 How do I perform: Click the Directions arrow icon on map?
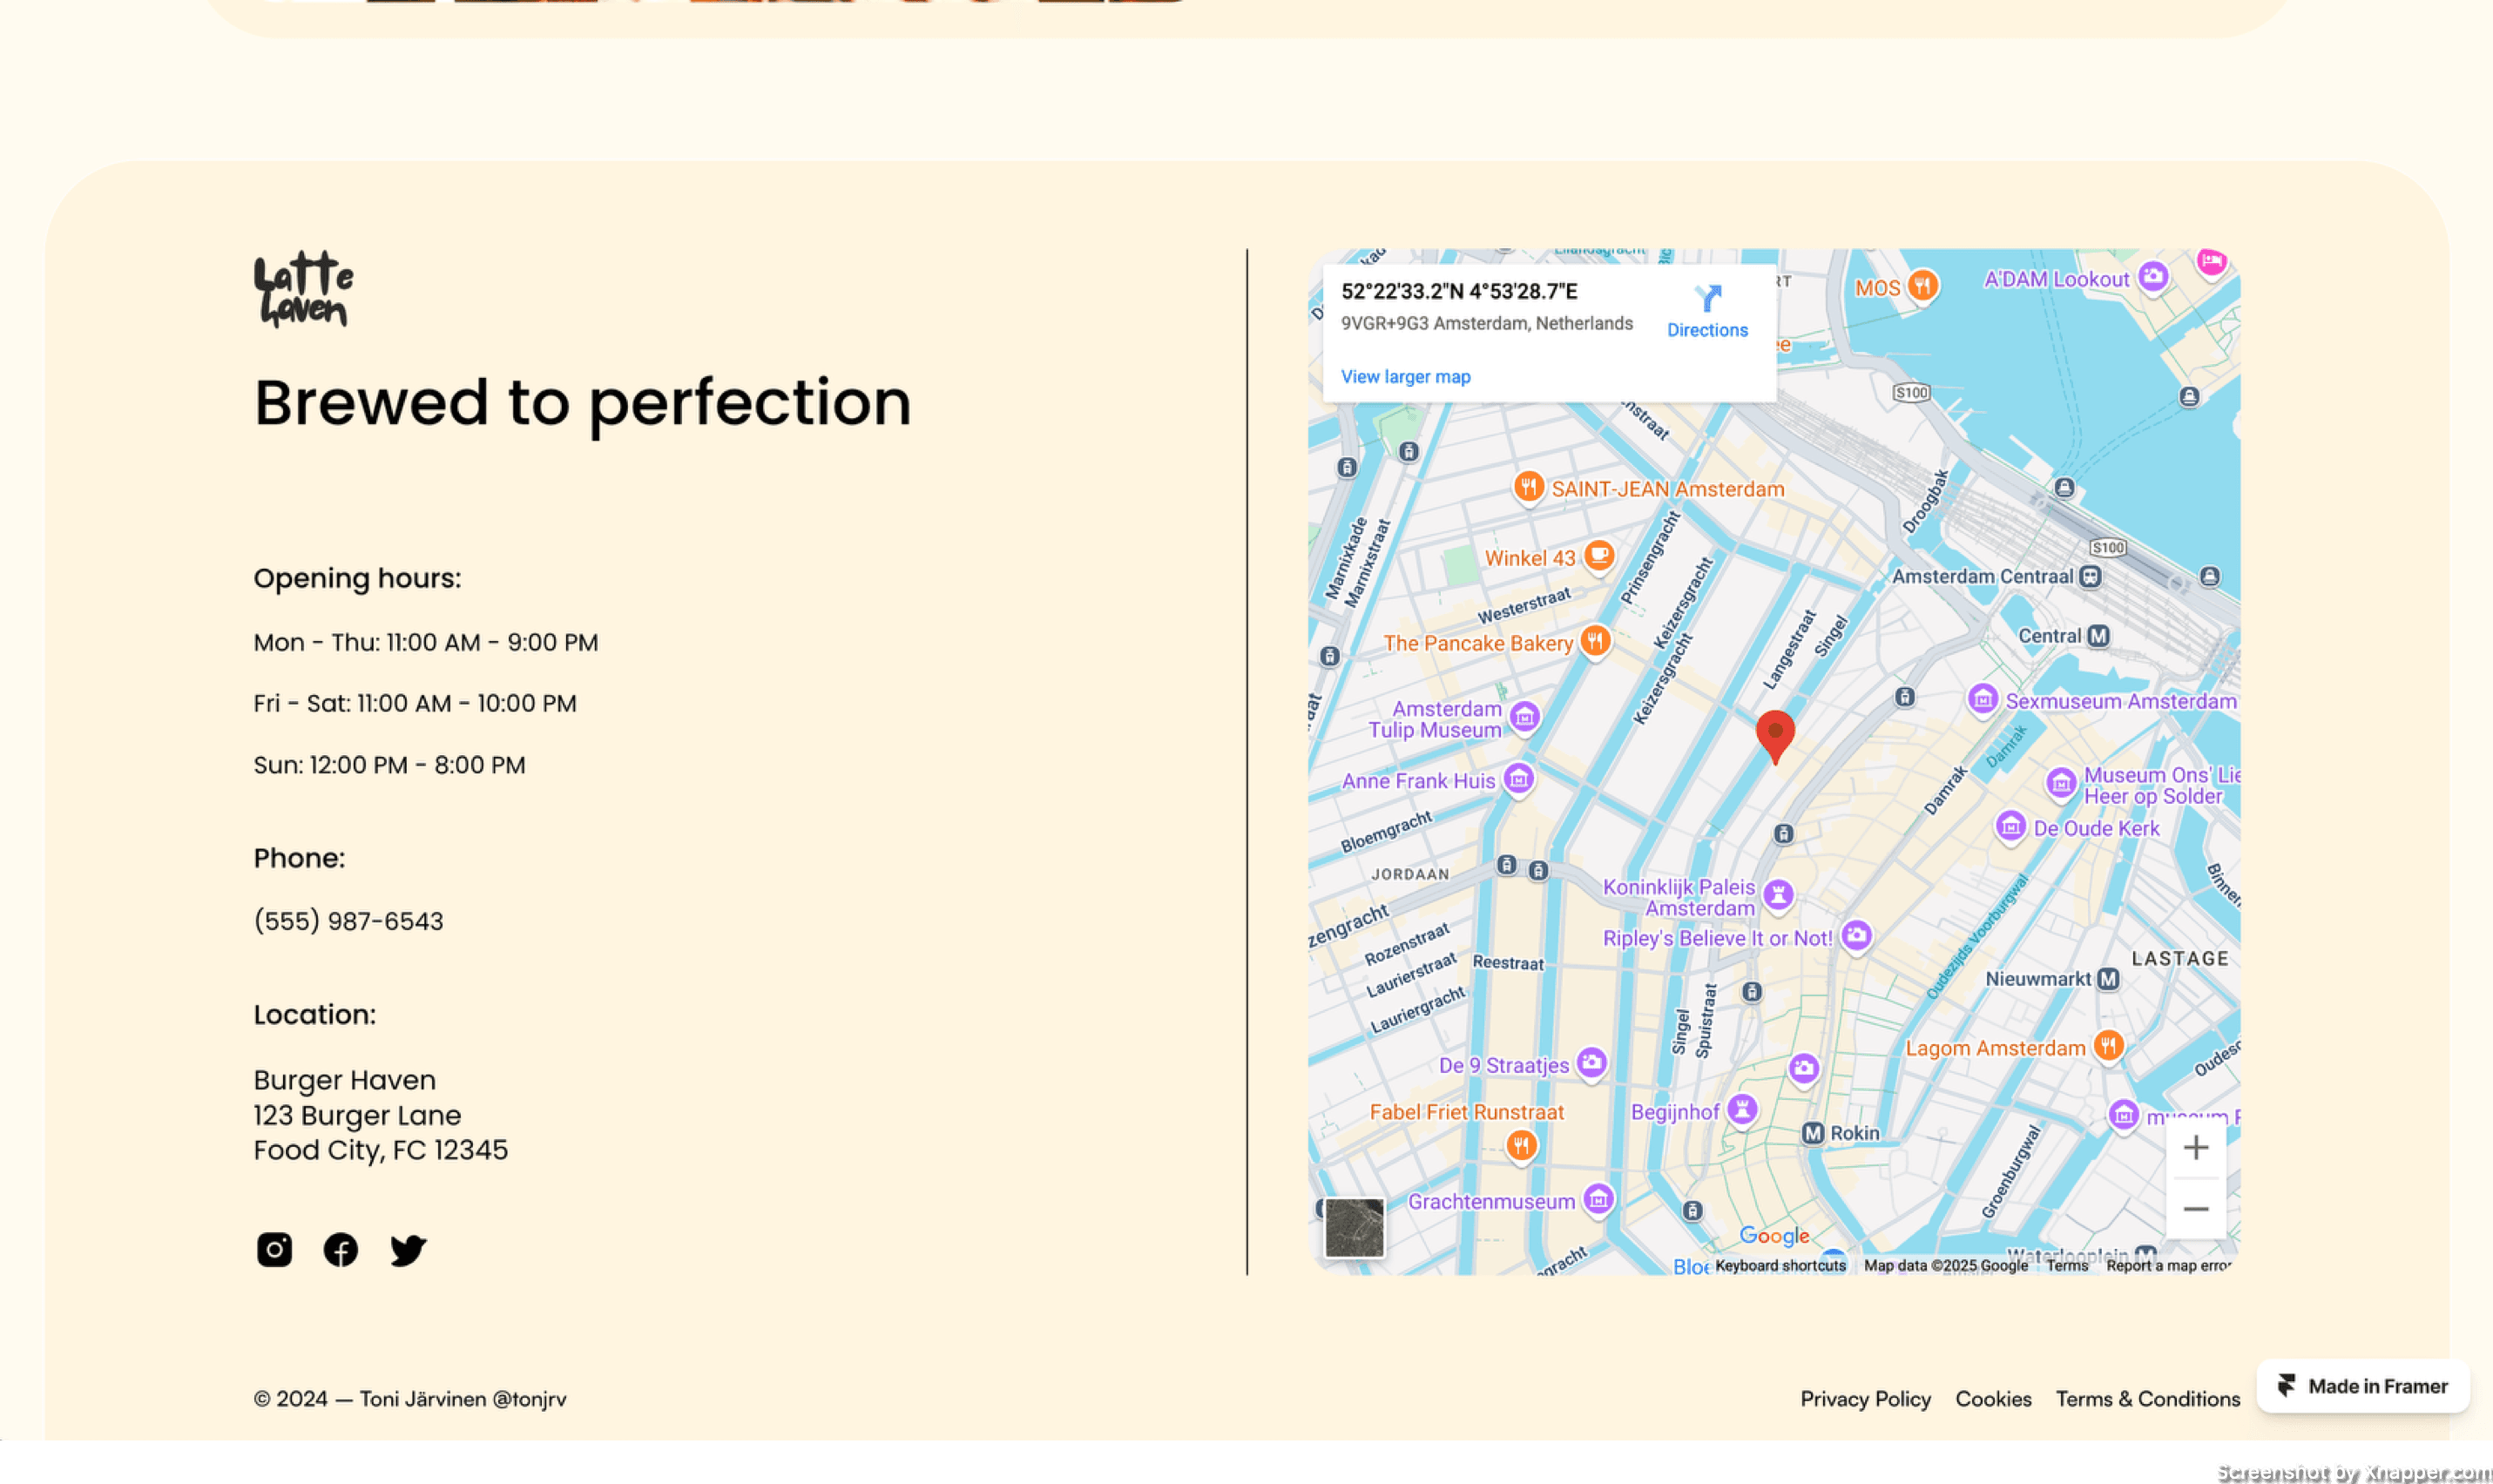coord(1707,298)
